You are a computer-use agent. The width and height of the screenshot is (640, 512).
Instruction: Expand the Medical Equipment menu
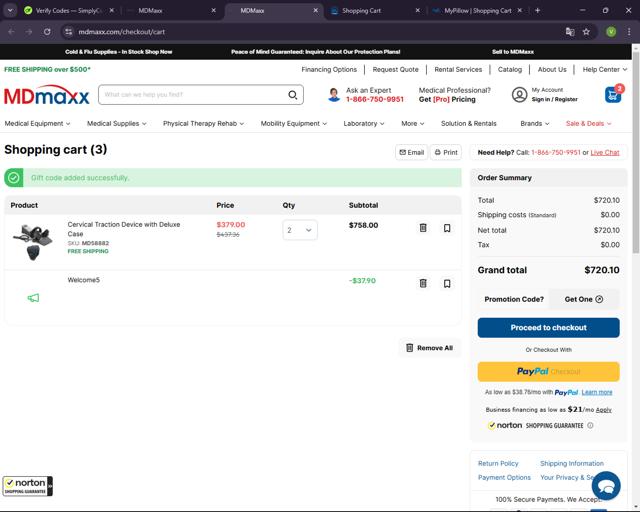click(x=37, y=123)
